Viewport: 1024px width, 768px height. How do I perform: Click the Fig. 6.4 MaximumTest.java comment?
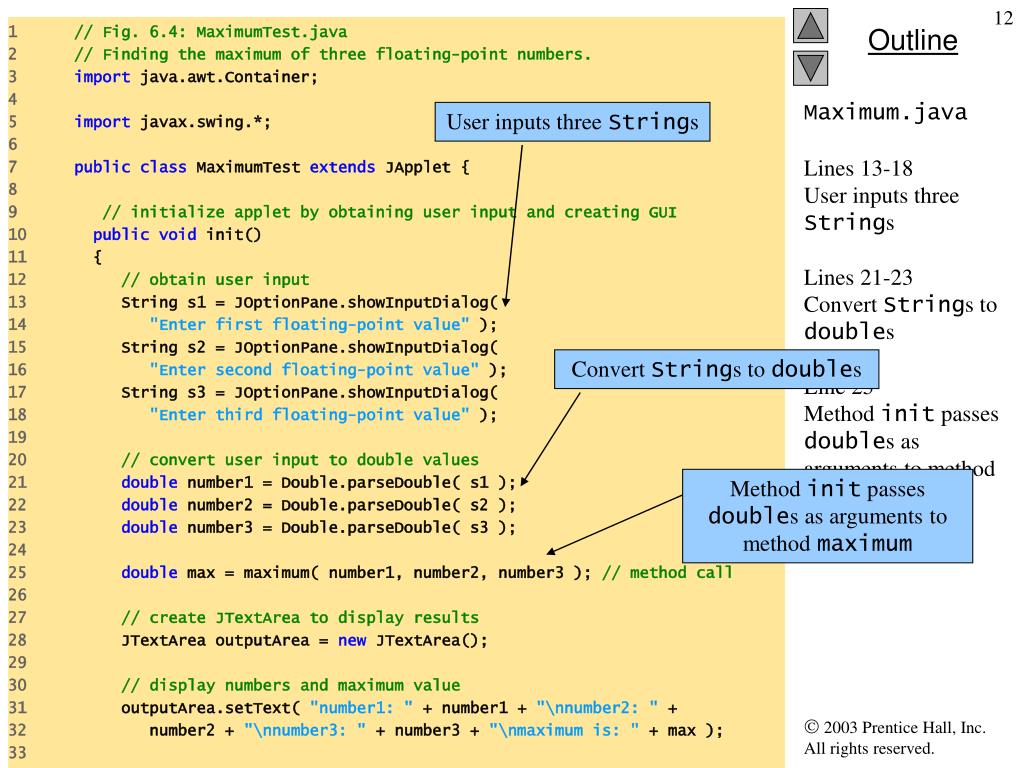tap(210, 32)
